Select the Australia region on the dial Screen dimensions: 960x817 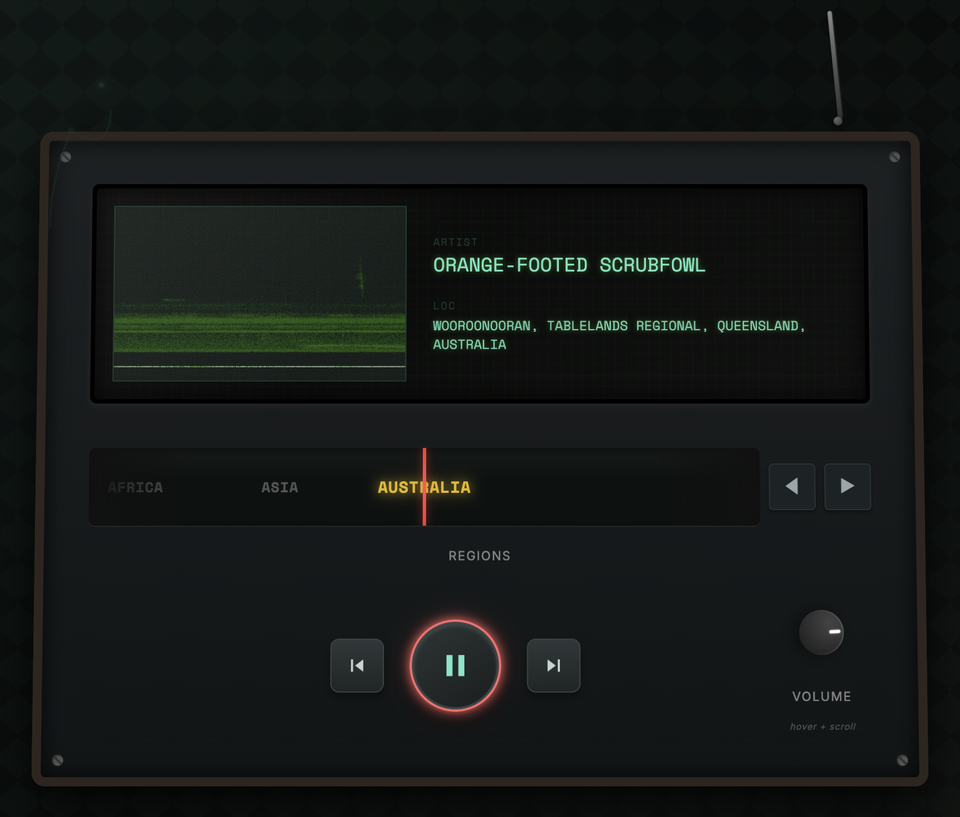pyautogui.click(x=424, y=488)
